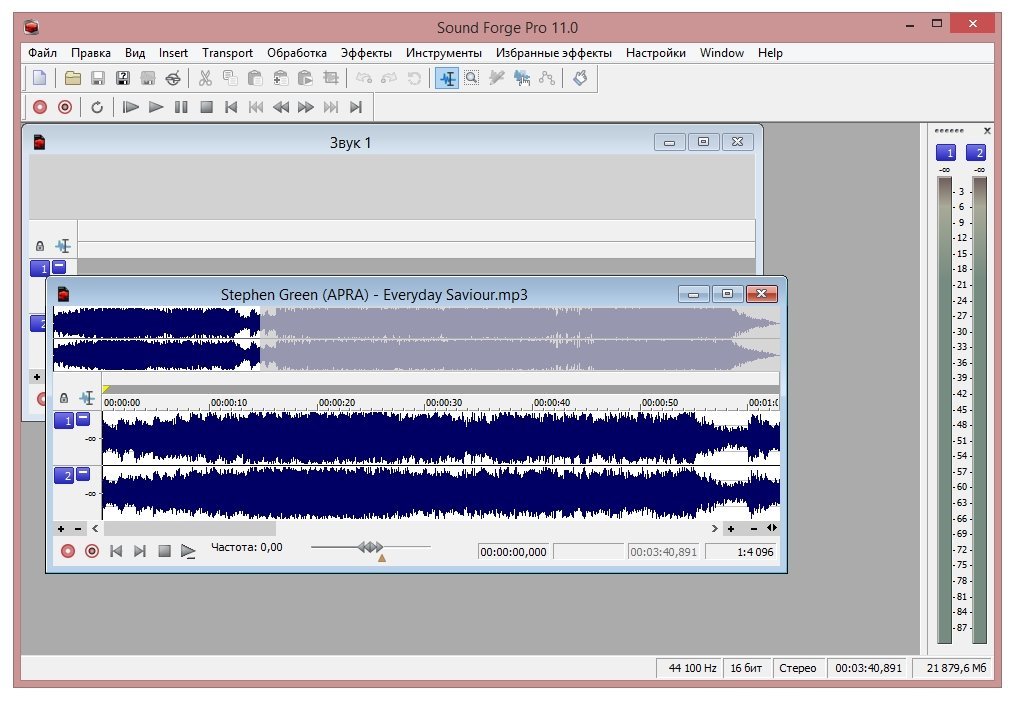
Task: Click the cursor position field 00:00:00,000
Action: pos(513,552)
